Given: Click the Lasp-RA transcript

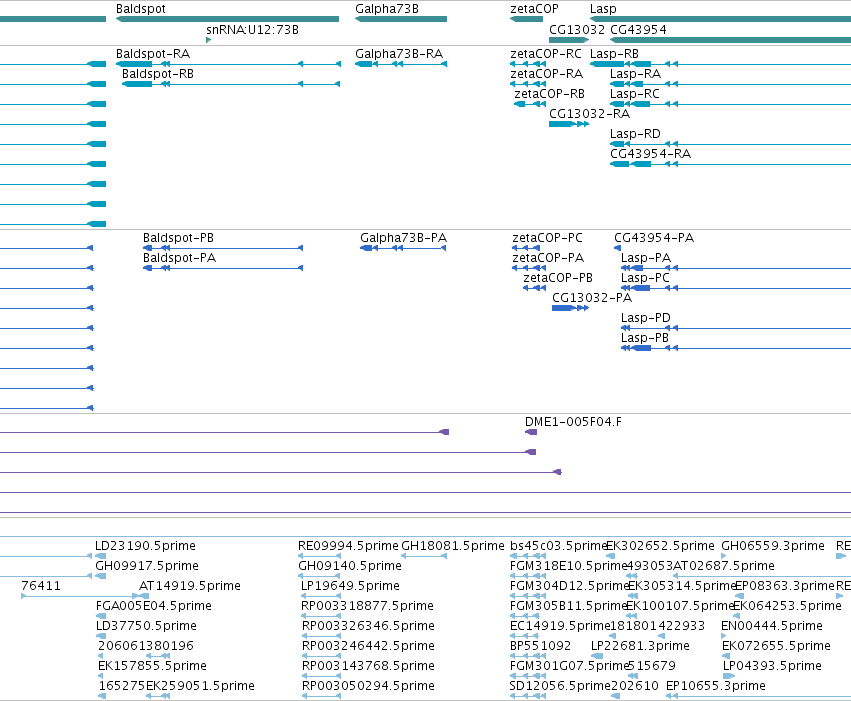Looking at the screenshot, I should [x=731, y=84].
